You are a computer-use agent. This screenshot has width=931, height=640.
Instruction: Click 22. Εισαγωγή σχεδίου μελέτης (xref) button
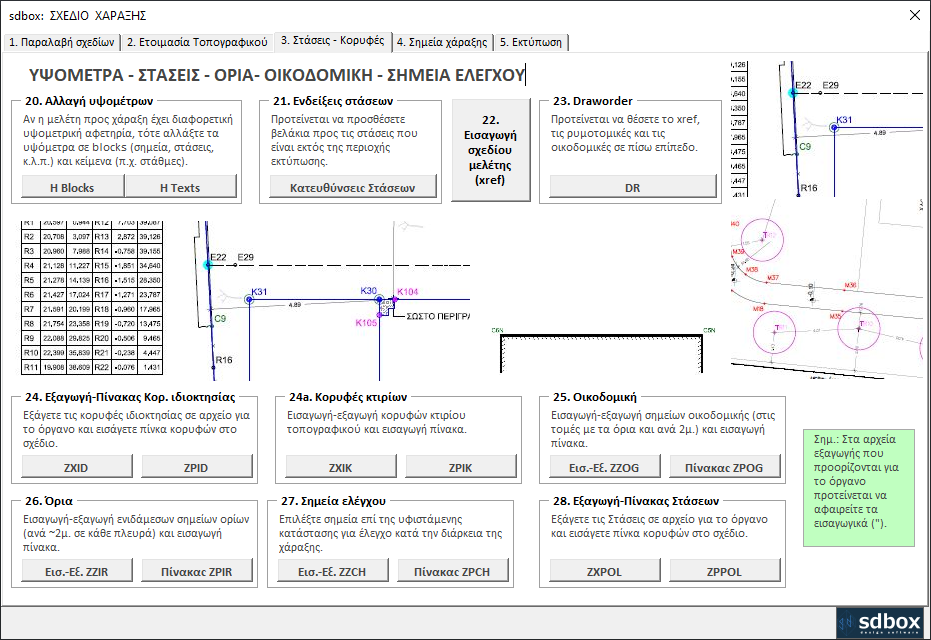click(x=490, y=150)
